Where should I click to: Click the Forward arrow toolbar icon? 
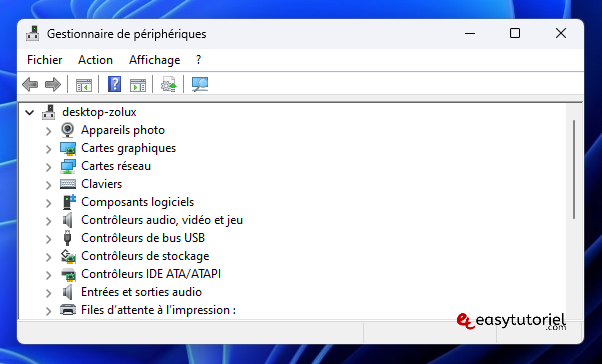(x=53, y=84)
